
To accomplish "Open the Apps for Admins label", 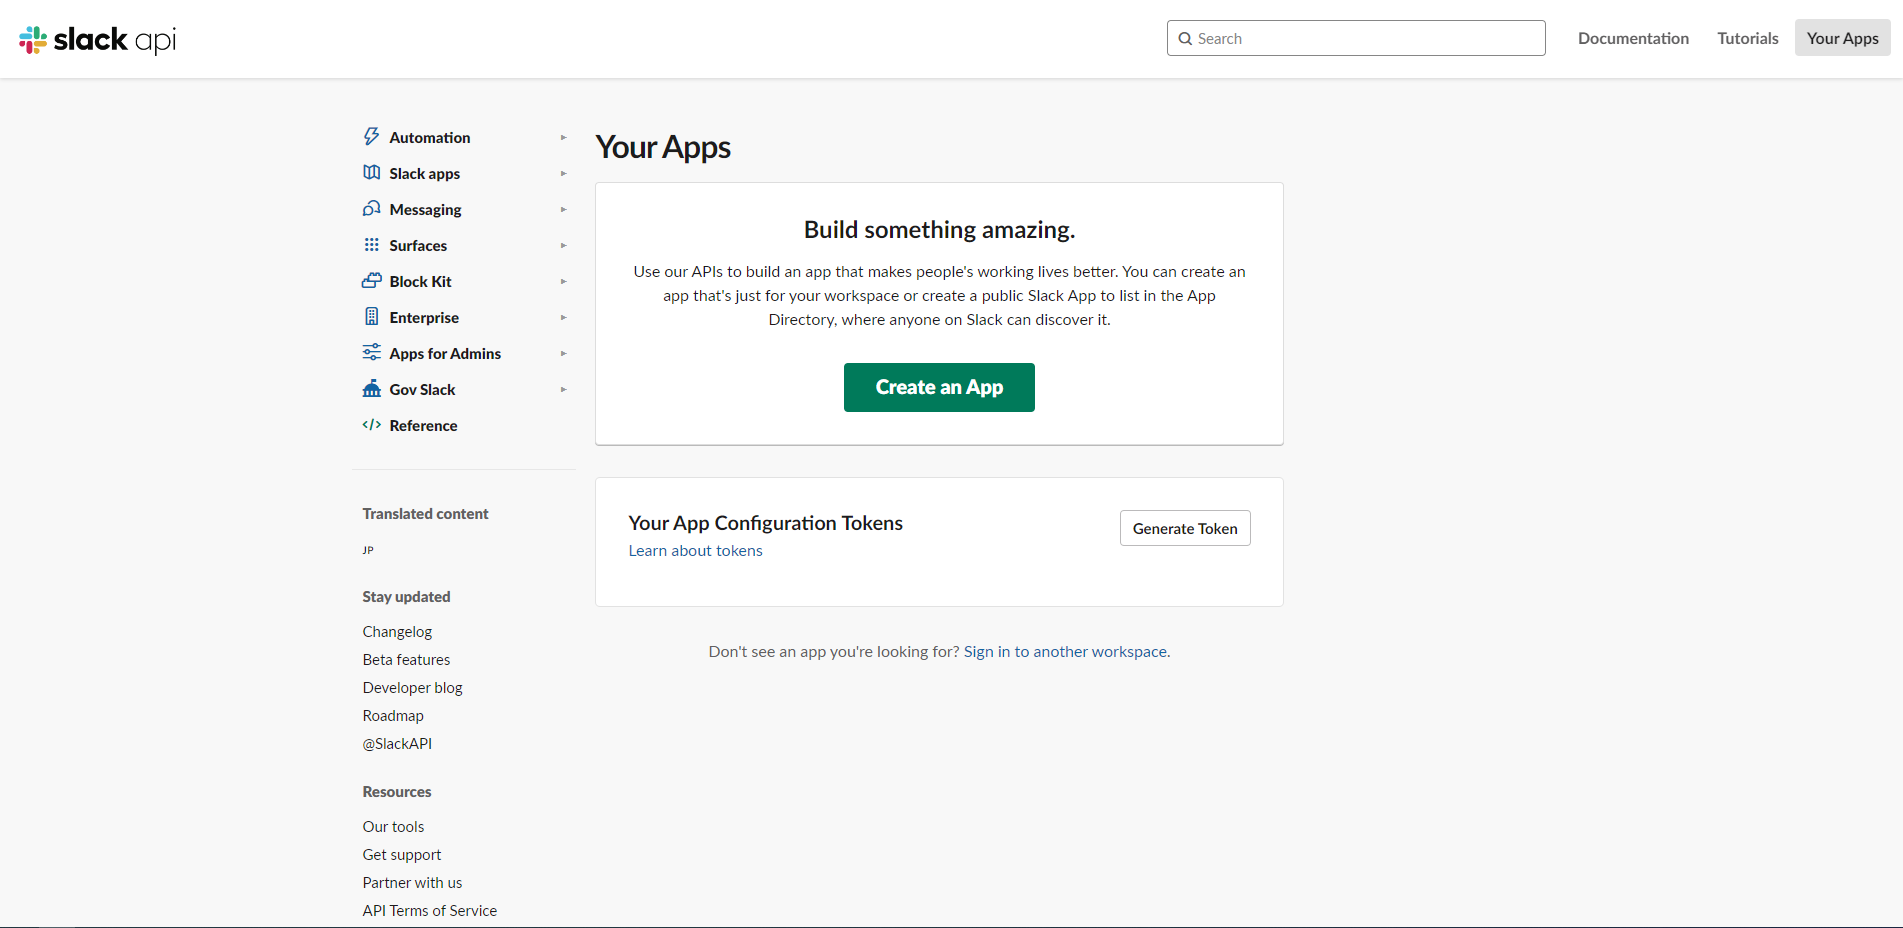I will 445,353.
